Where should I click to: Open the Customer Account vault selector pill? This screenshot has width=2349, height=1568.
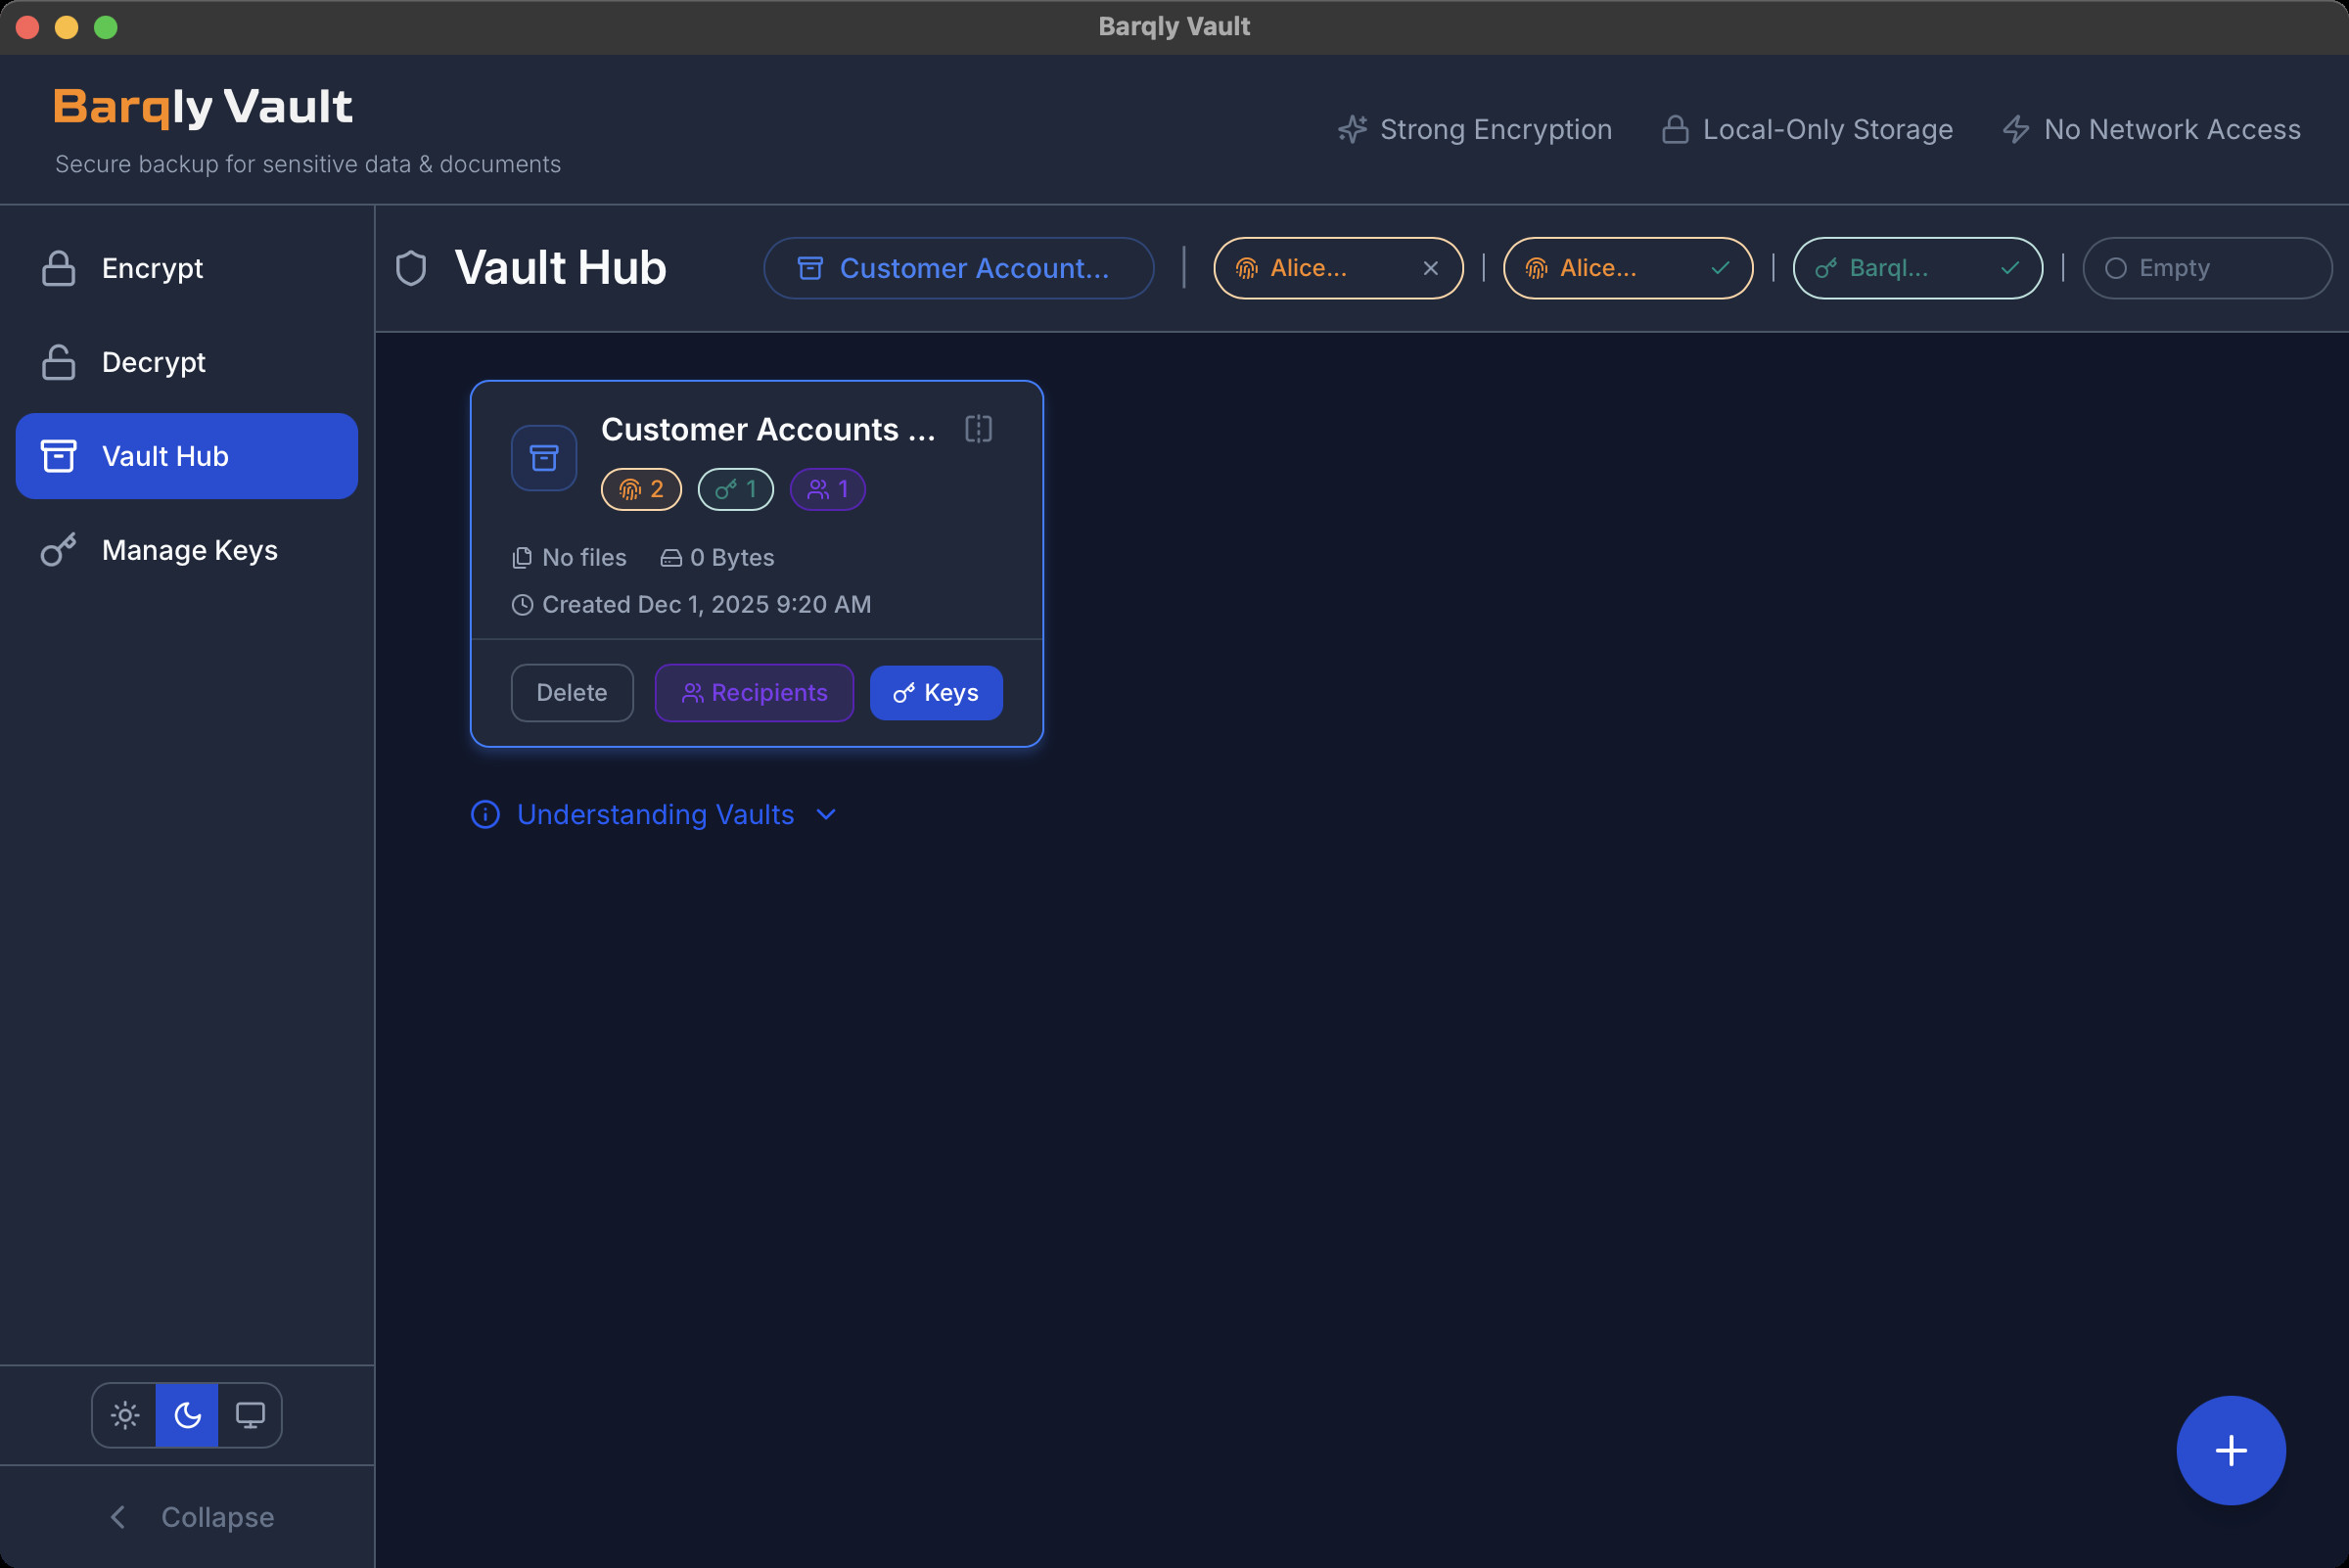(958, 268)
